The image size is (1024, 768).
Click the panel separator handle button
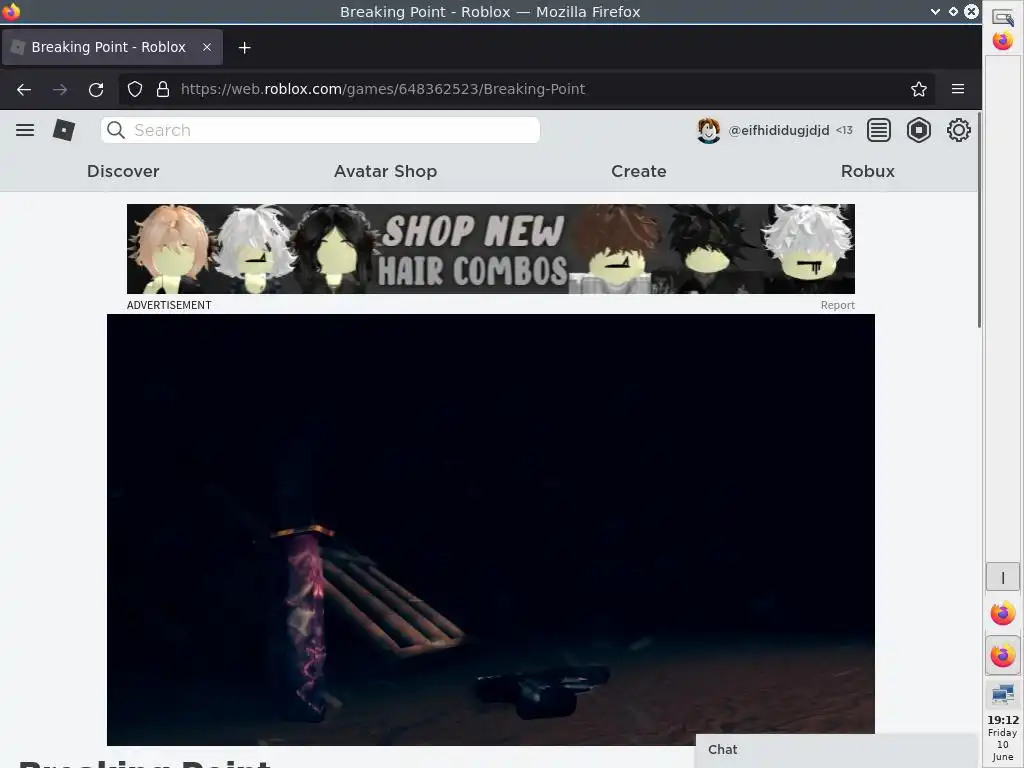point(1002,577)
